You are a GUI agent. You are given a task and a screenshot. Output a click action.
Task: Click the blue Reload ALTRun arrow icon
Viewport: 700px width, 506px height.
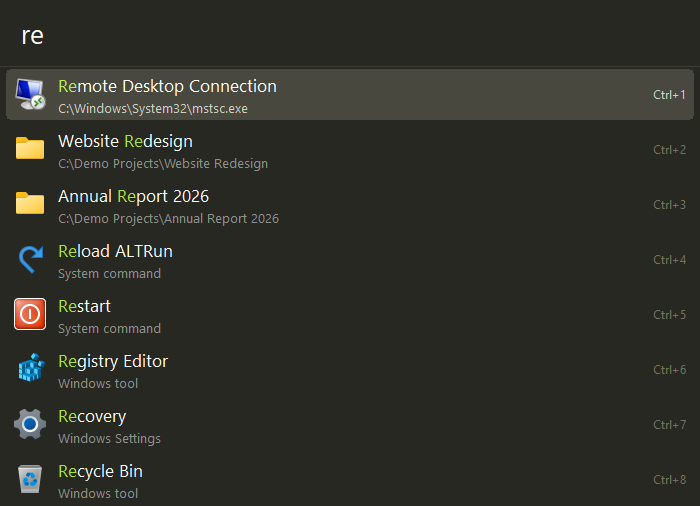click(30, 259)
